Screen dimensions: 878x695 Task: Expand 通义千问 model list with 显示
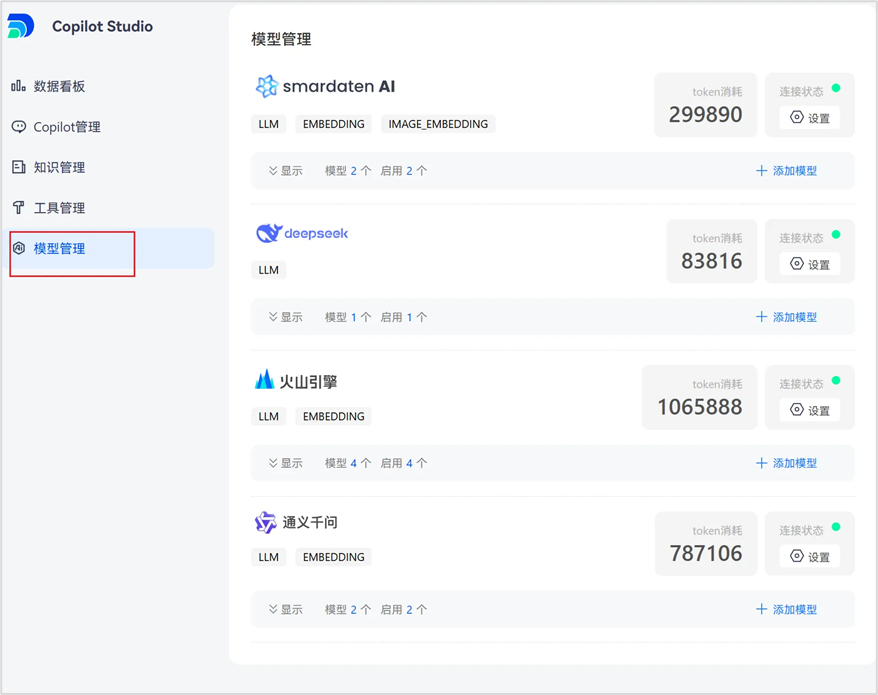coord(286,609)
